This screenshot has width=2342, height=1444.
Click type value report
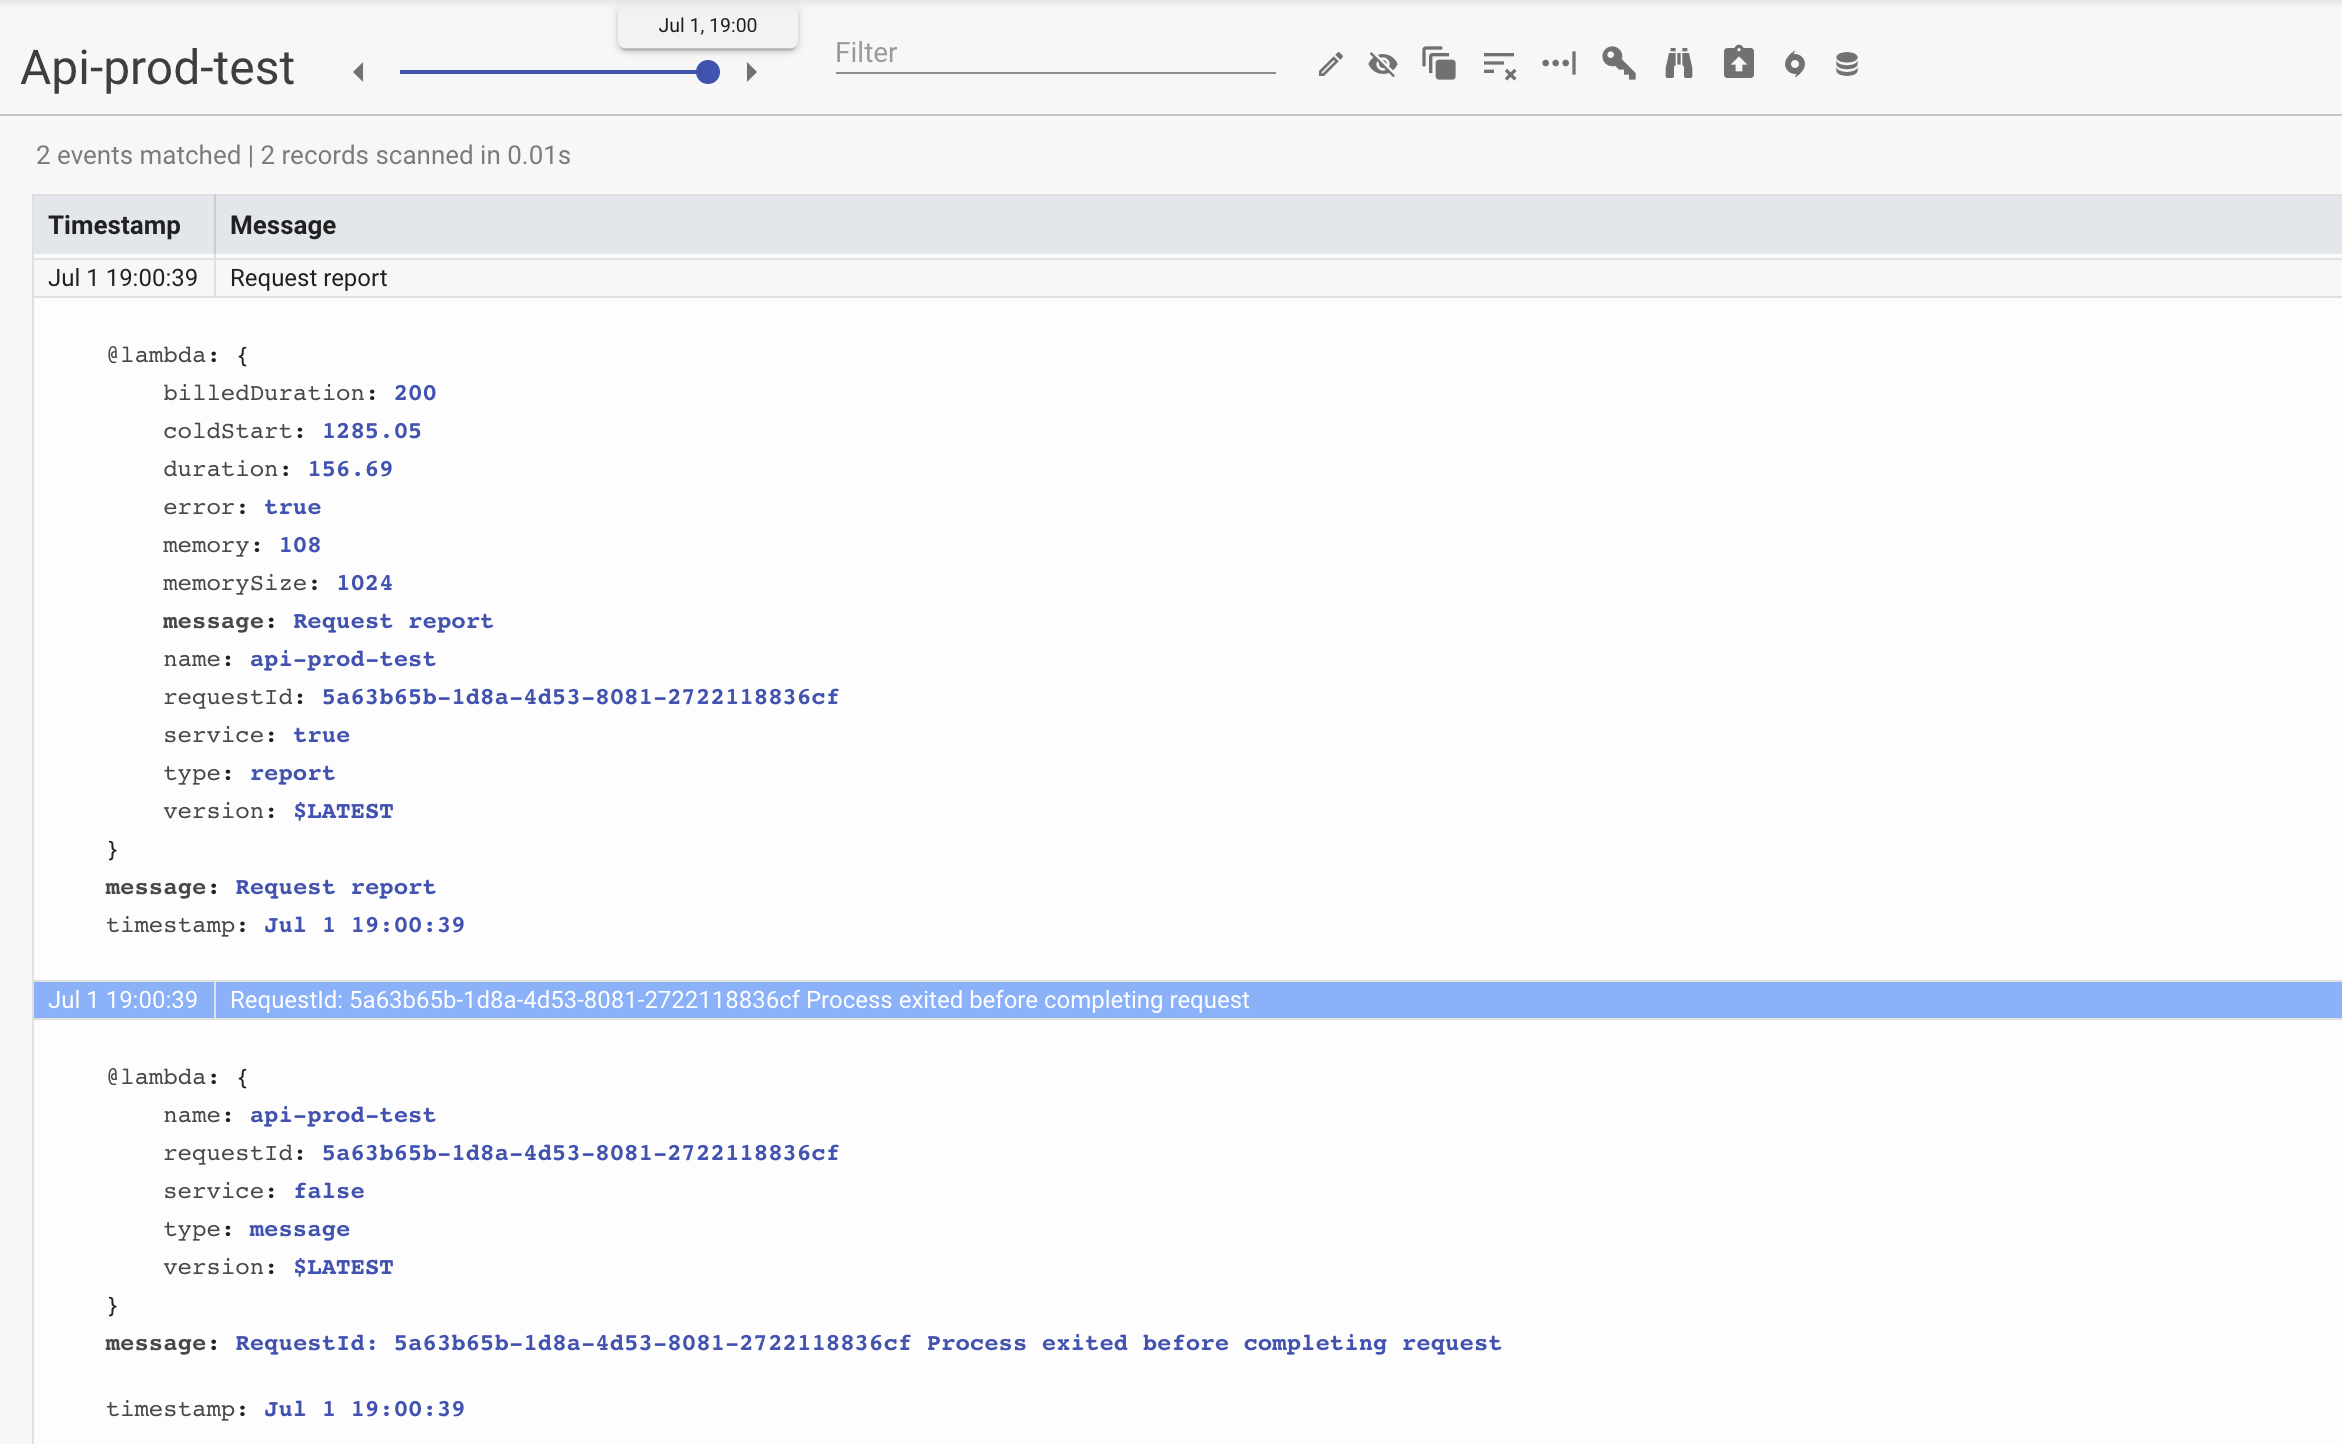[x=292, y=773]
